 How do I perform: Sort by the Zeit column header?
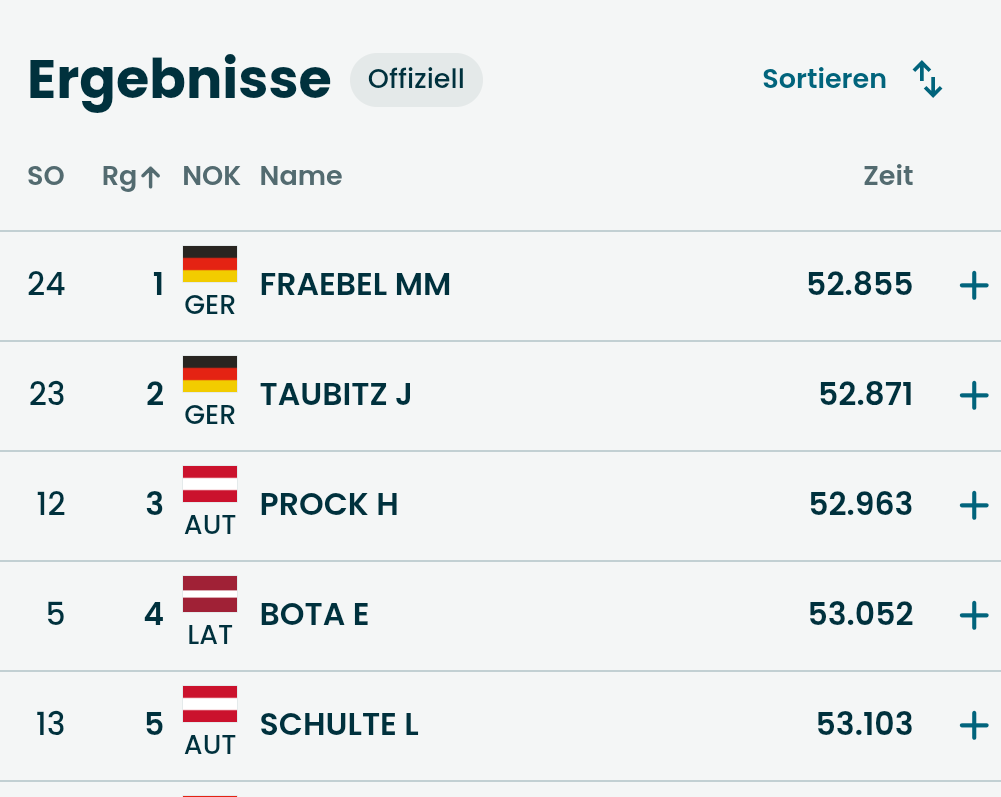click(x=888, y=177)
